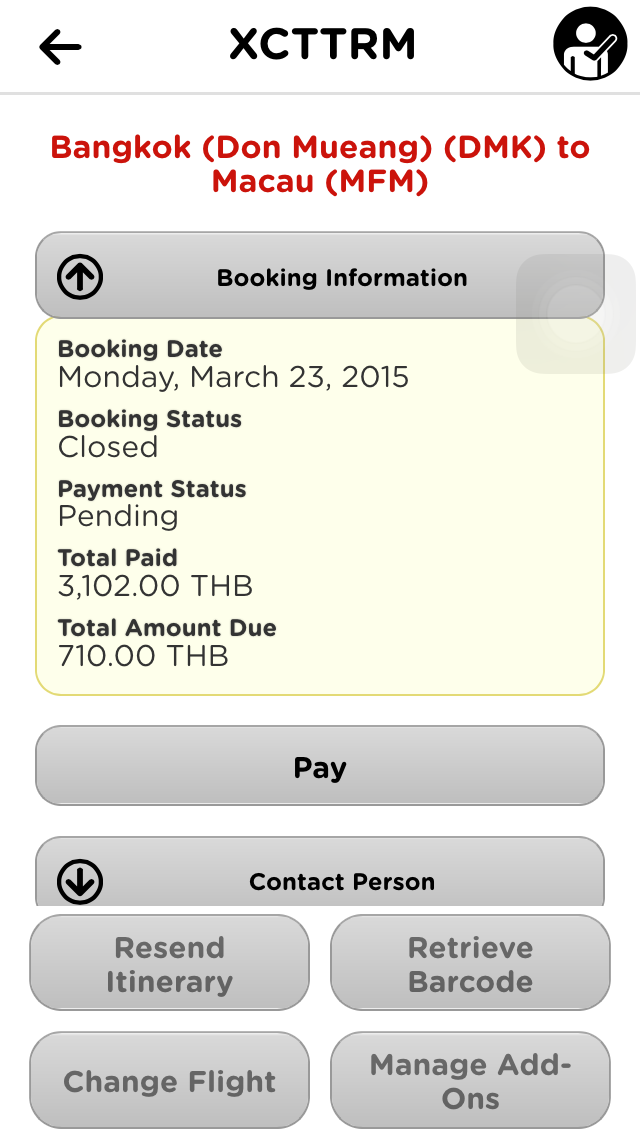Tap Resend Itinerary
640x1136 pixels.
point(169,964)
